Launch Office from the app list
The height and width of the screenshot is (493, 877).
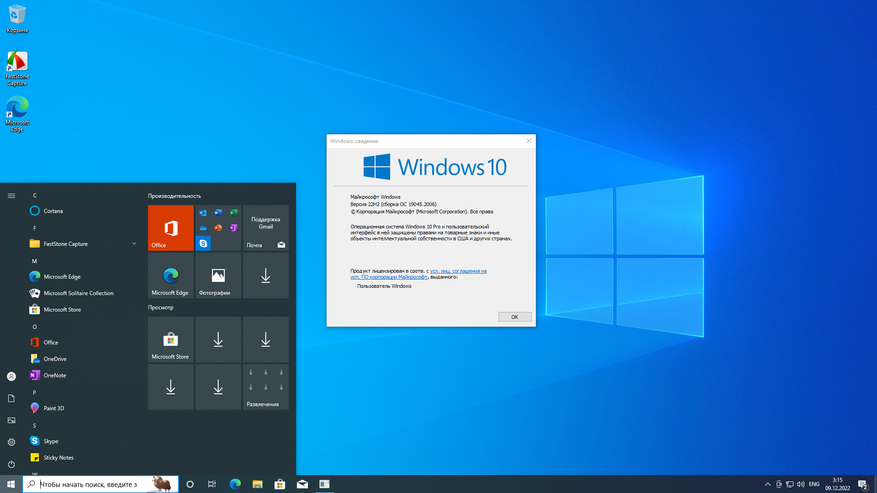click(83, 342)
